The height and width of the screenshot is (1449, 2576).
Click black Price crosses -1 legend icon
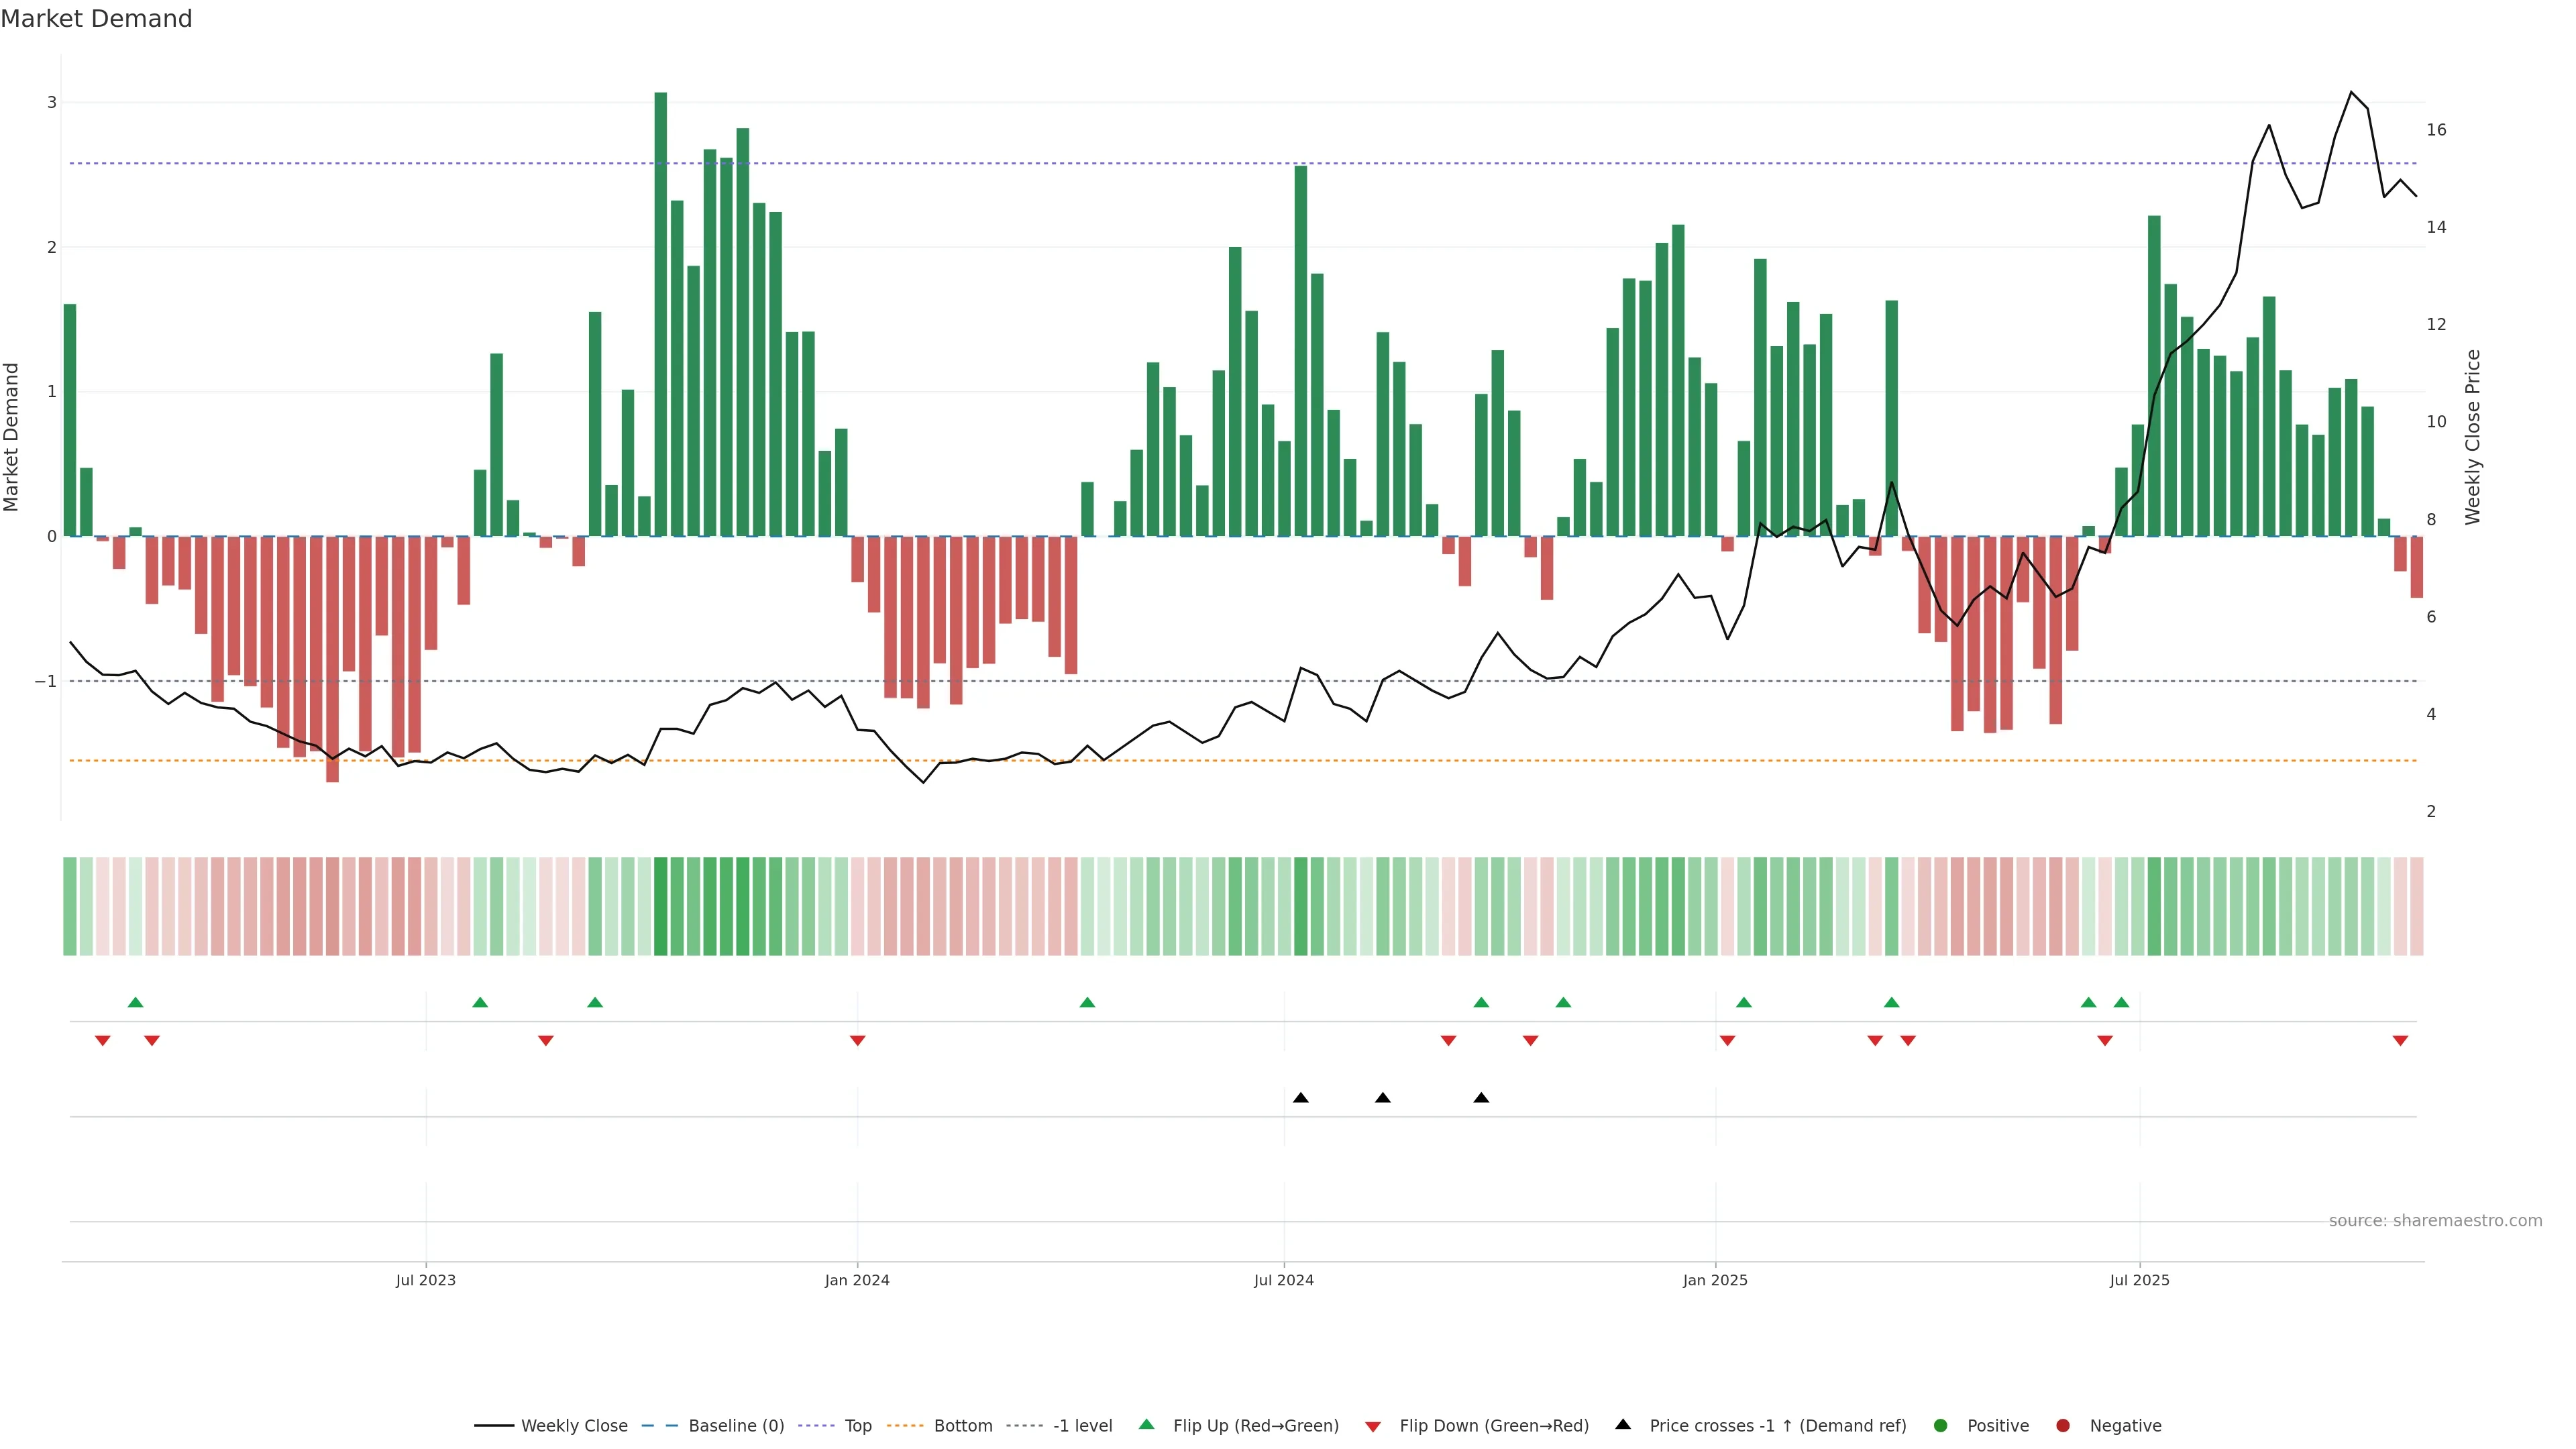1623,1425
